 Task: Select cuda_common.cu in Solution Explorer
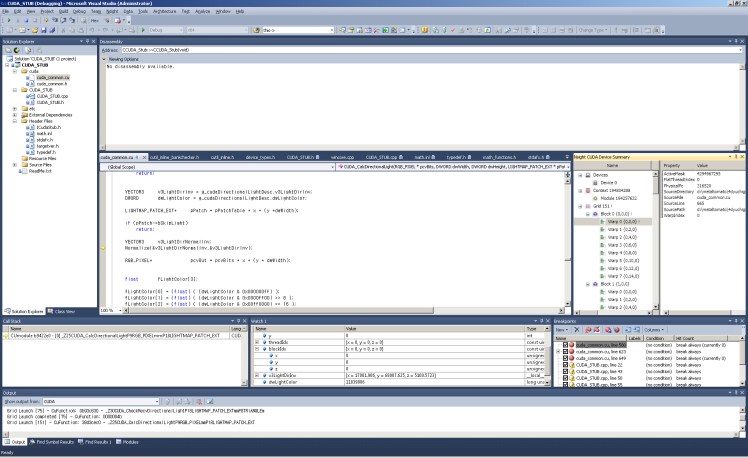coord(53,77)
